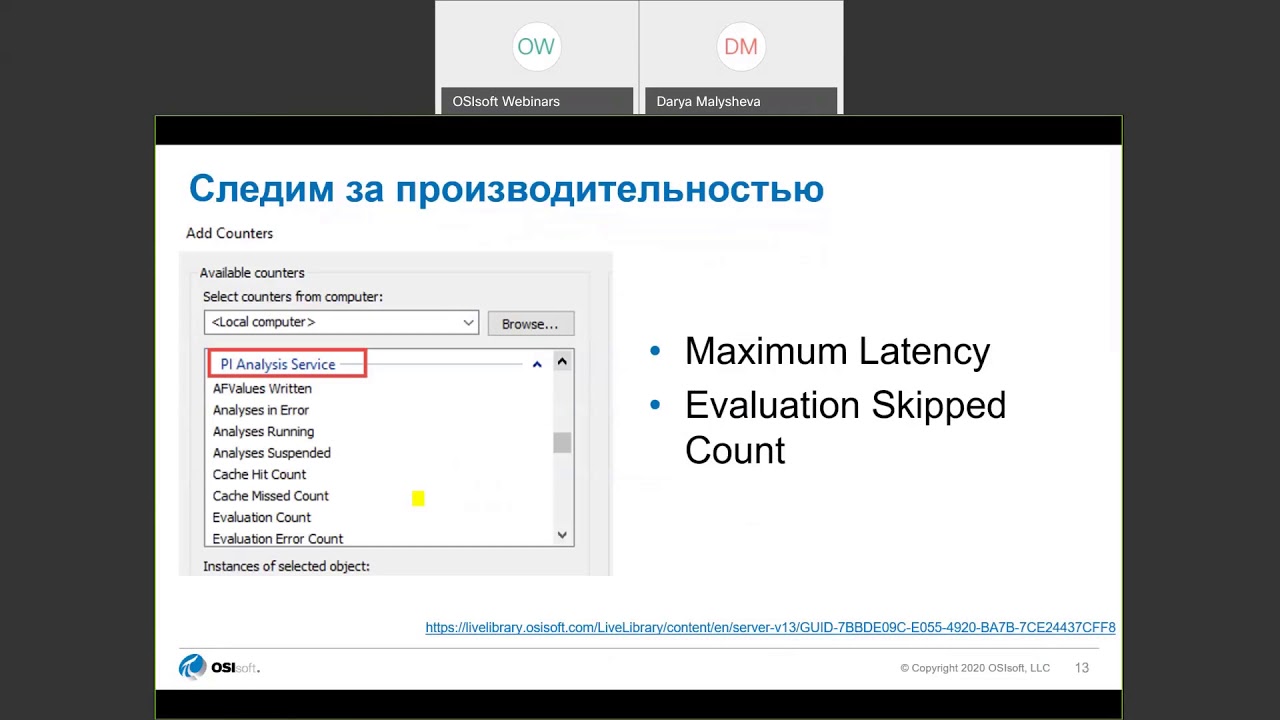The image size is (1280, 720).
Task: Click Darya Malysheva participant tile
Action: coord(741,57)
